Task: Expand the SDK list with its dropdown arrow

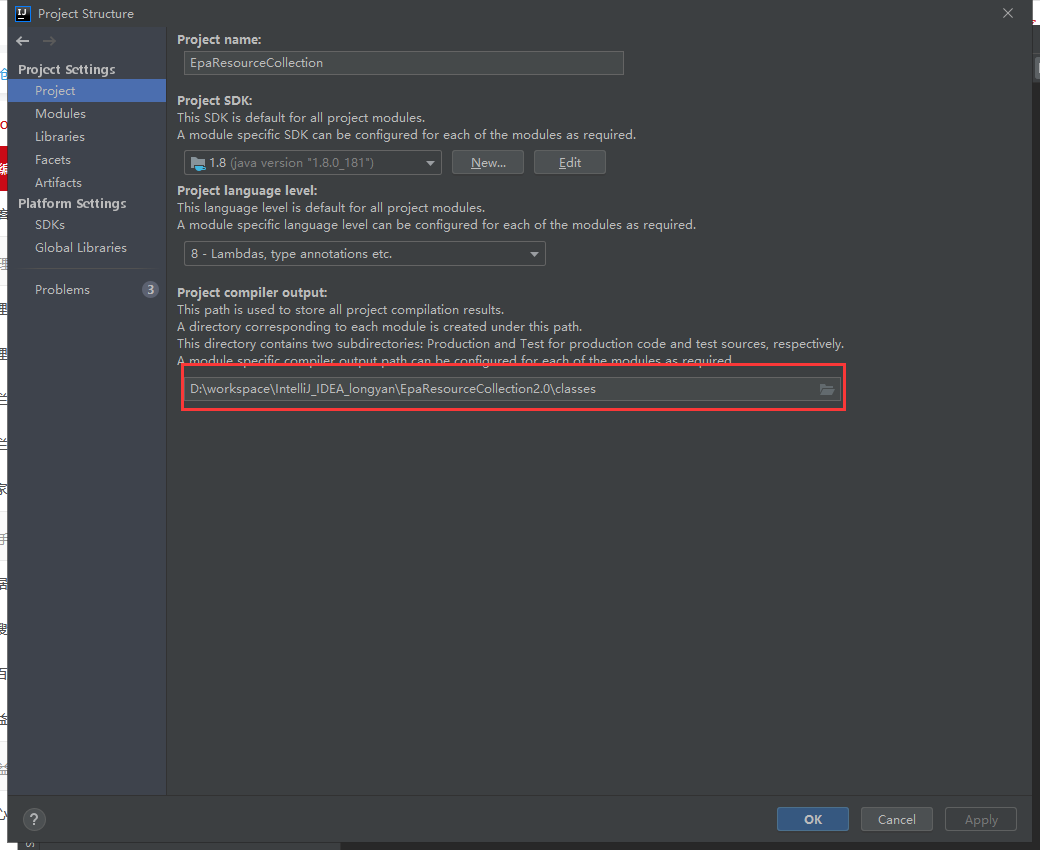Action: [x=431, y=161]
